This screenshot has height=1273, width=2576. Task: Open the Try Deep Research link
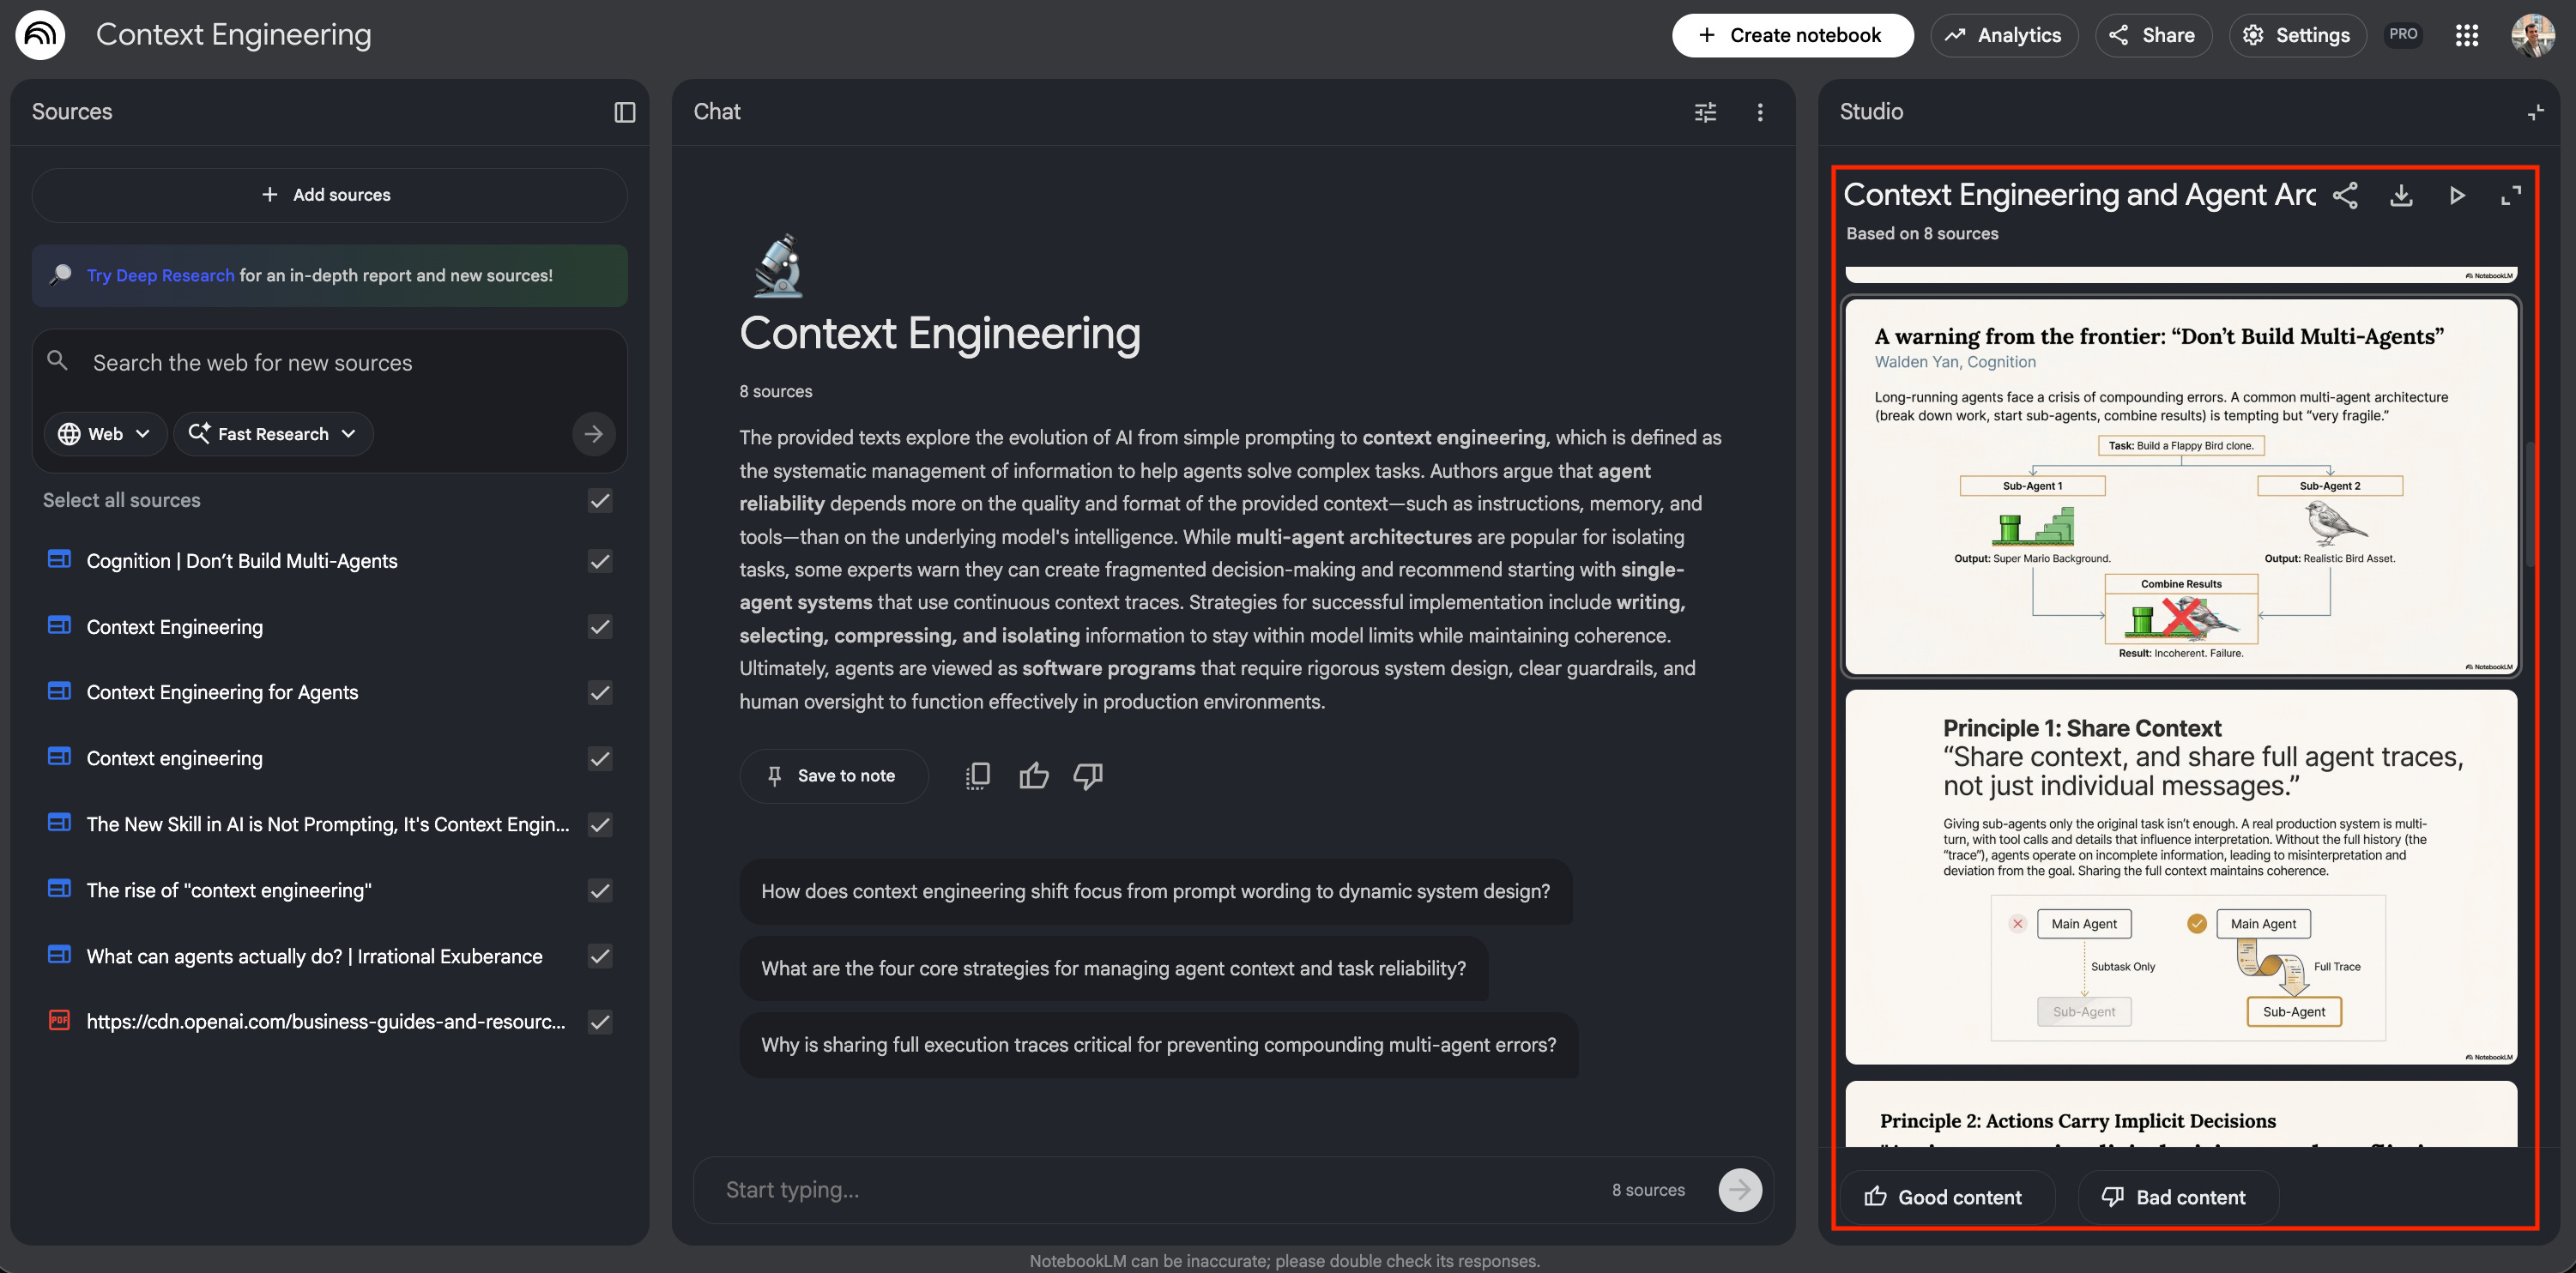click(160, 275)
